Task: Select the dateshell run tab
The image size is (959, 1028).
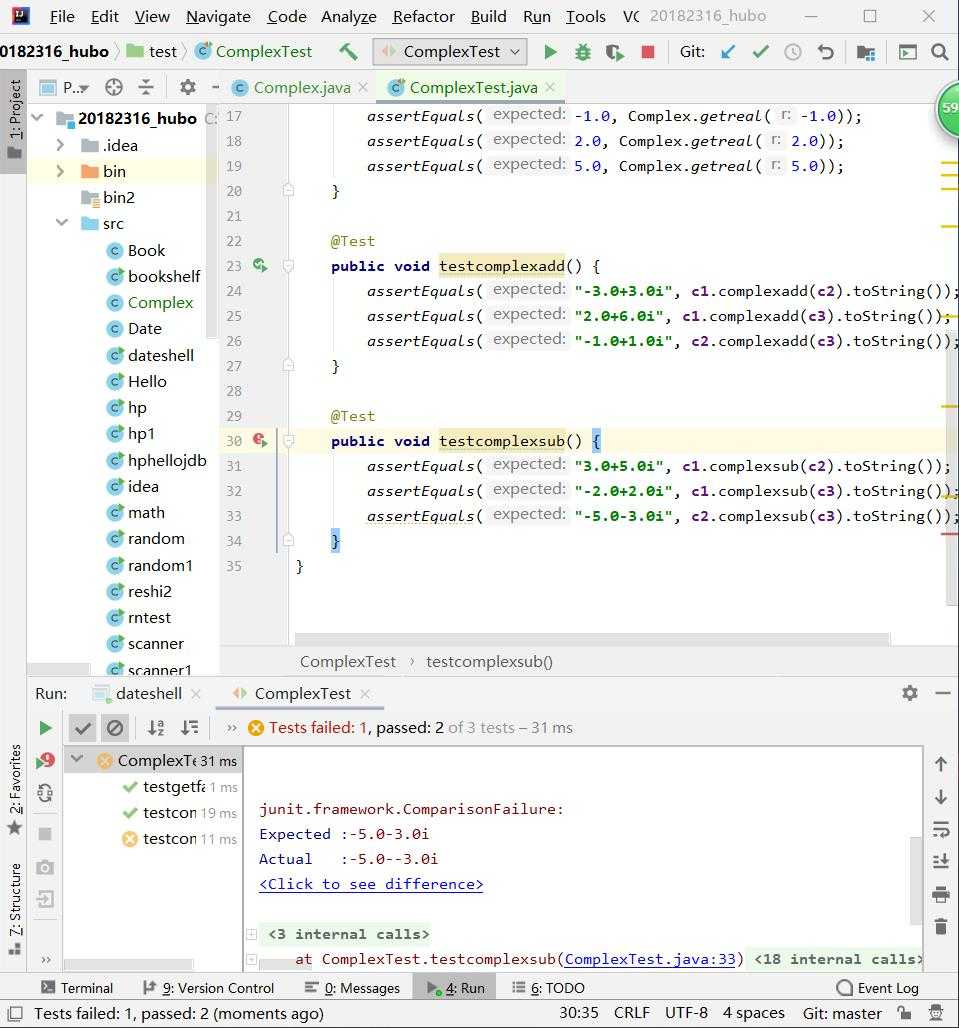Action: point(148,693)
